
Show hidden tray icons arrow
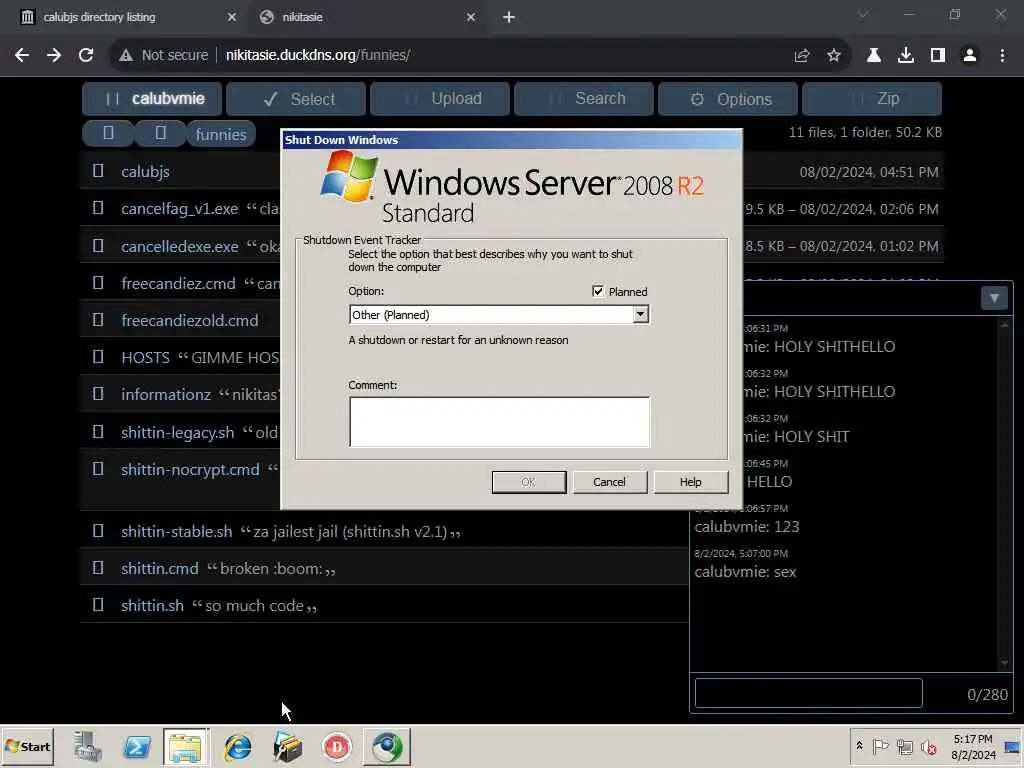click(859, 746)
